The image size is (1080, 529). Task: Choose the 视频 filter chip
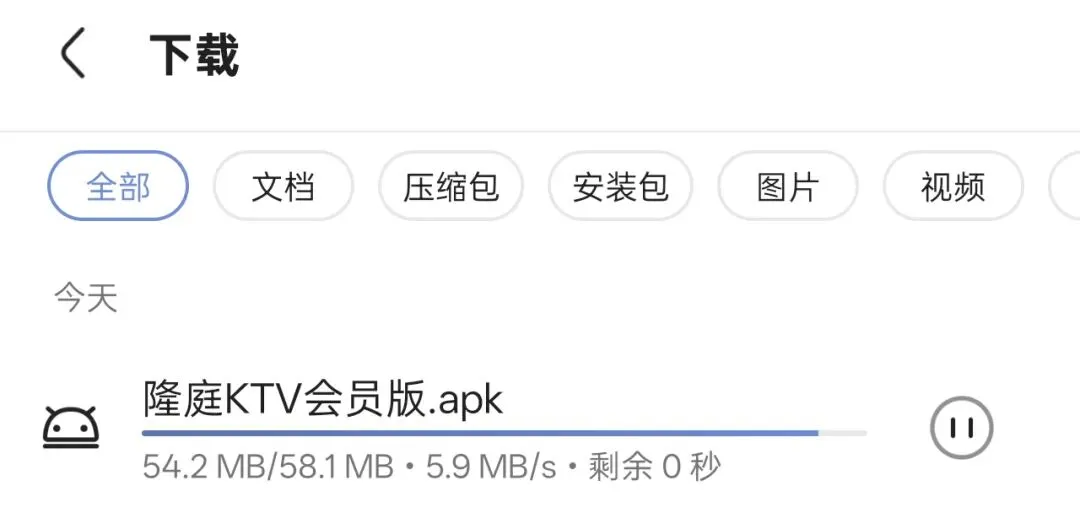(x=953, y=186)
